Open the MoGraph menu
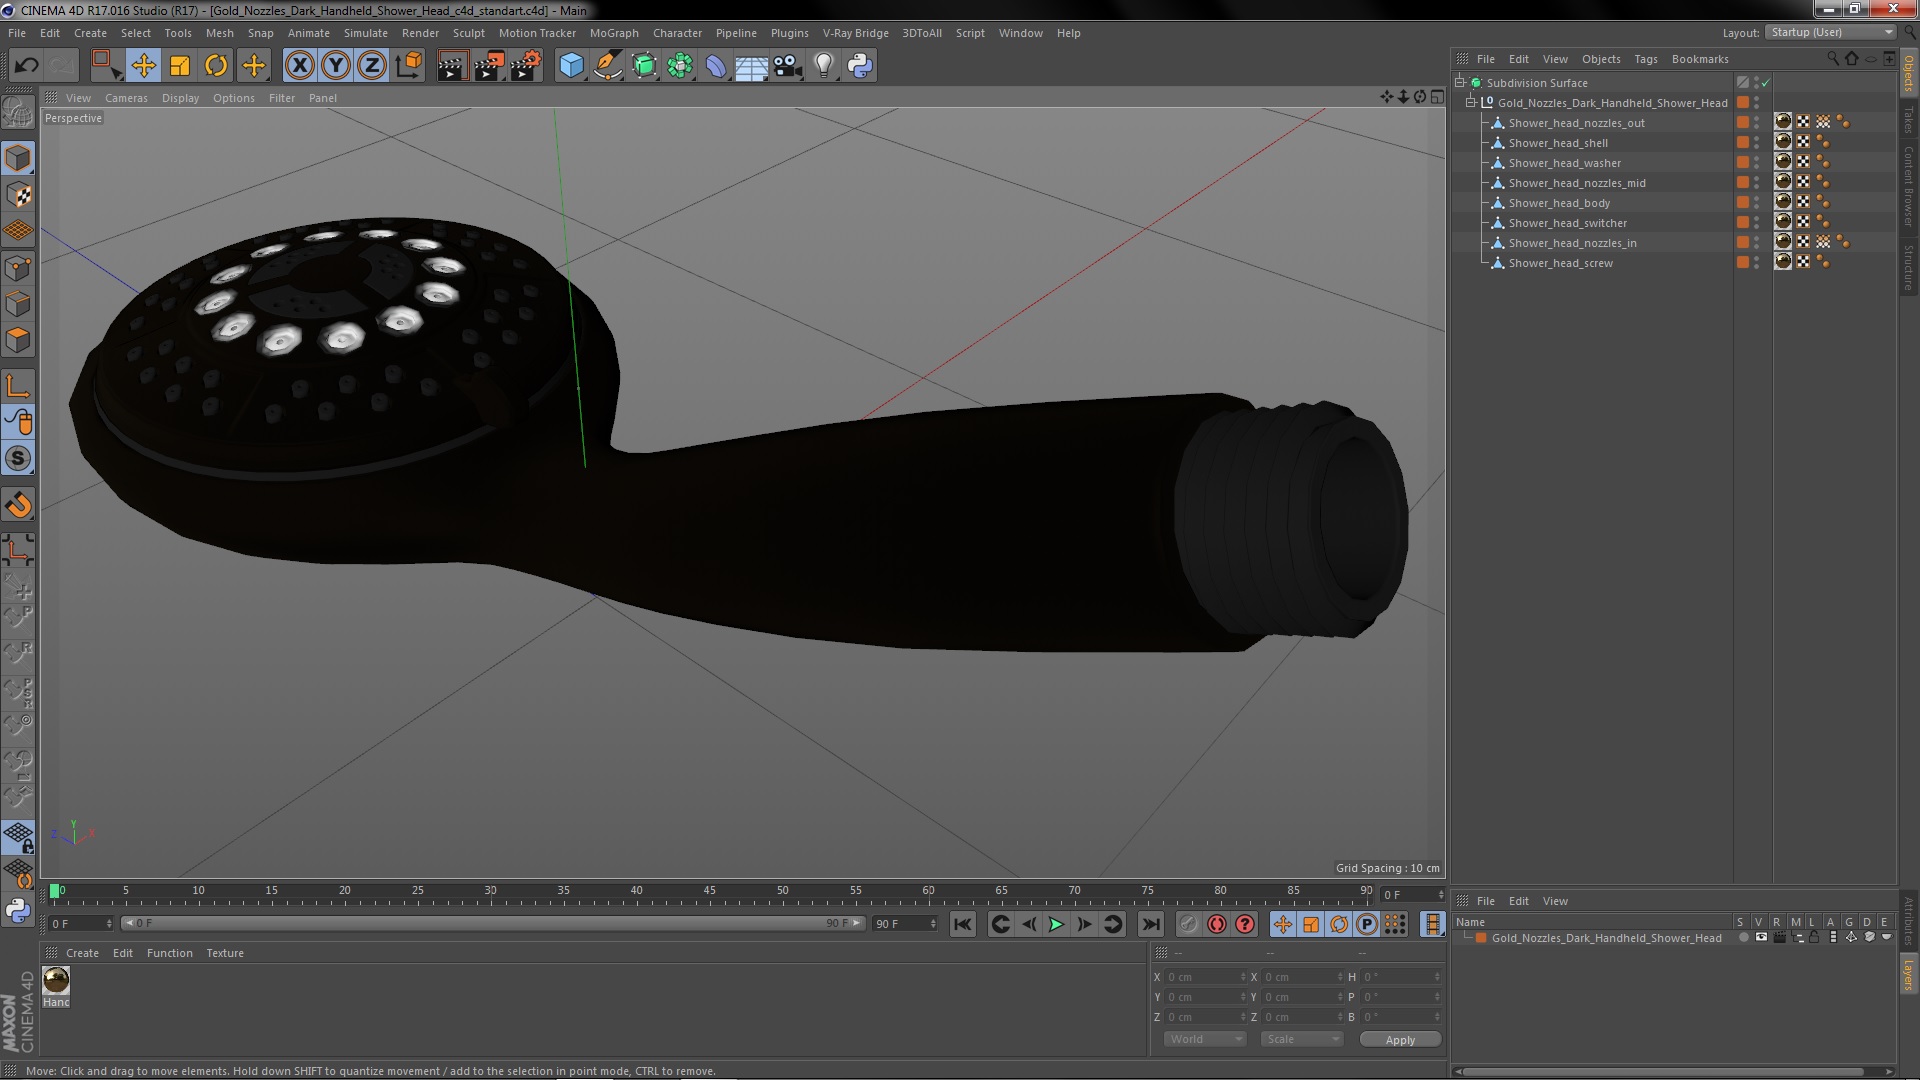Screen dimensions: 1920x1080 pyautogui.click(x=613, y=33)
